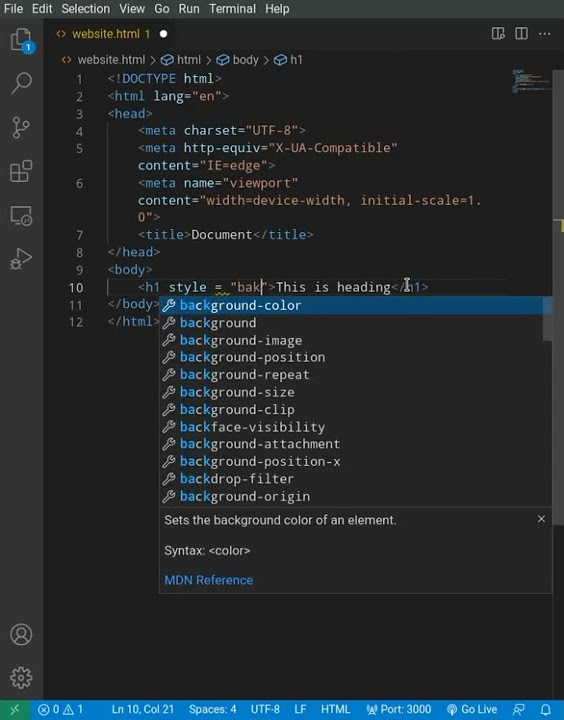Select the background-clip suggestion
The height and width of the screenshot is (720, 564).
(x=351, y=410)
